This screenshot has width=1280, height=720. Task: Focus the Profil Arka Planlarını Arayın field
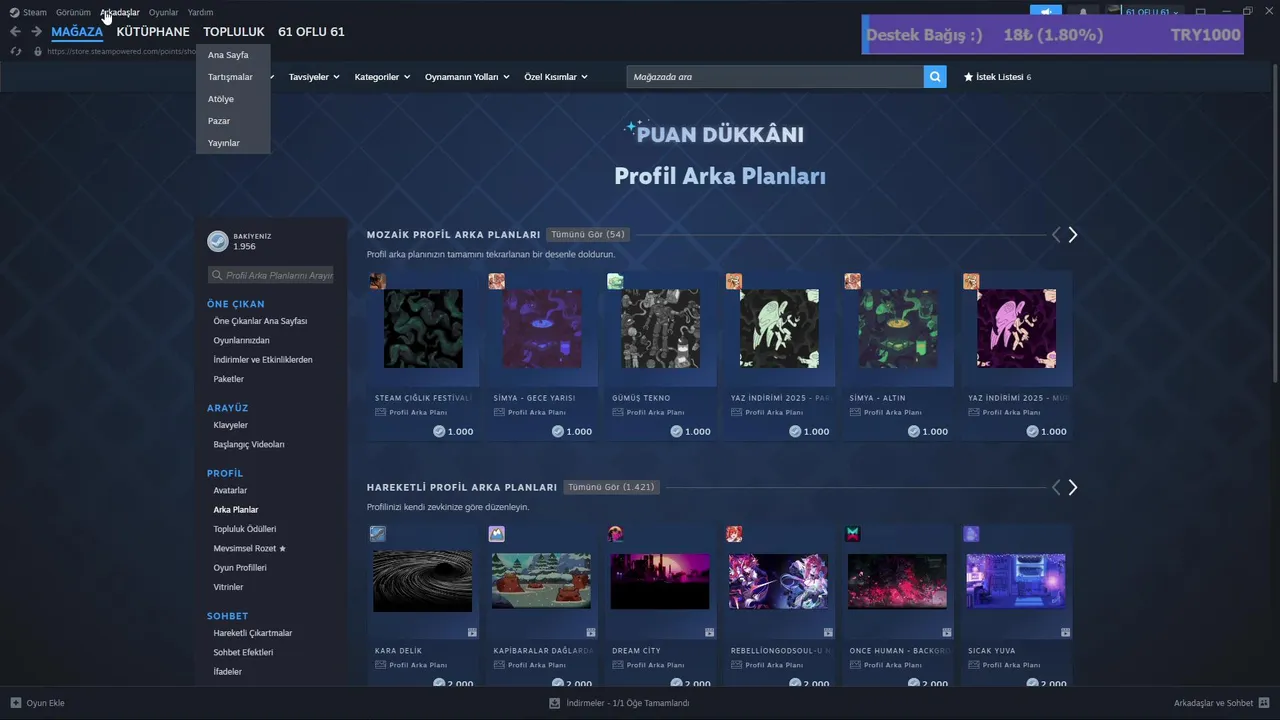(x=271, y=275)
